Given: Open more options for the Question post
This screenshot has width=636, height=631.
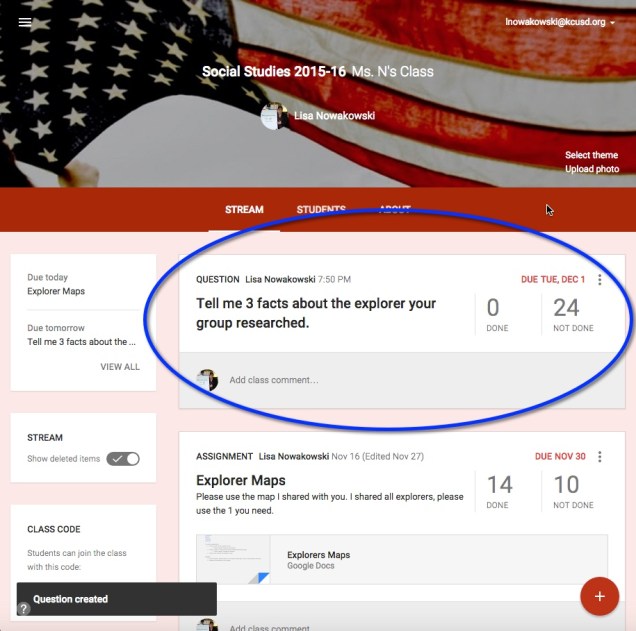Looking at the screenshot, I should click(x=599, y=279).
